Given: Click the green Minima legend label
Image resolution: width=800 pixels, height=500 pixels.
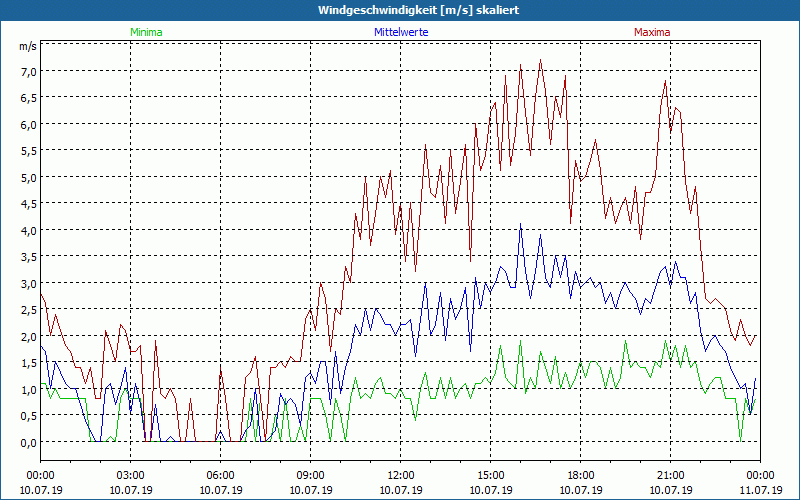Looking at the screenshot, I should 145,32.
